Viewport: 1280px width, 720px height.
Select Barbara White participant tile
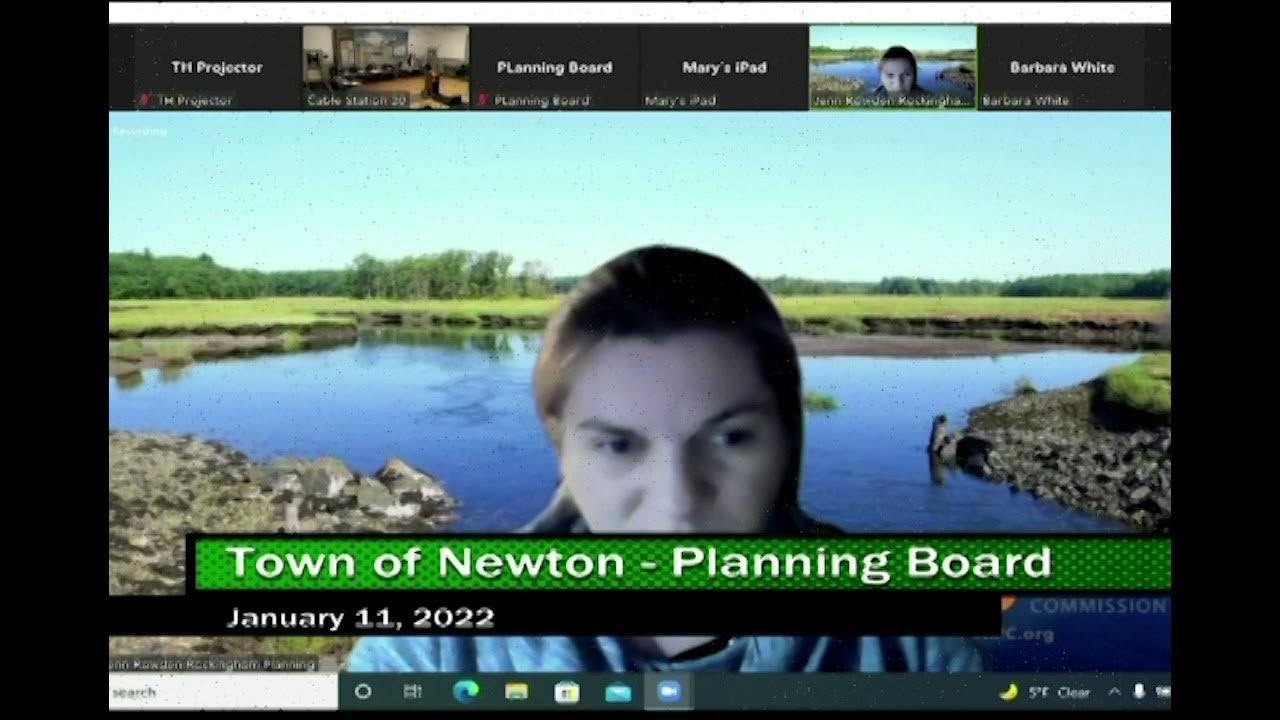click(1062, 68)
